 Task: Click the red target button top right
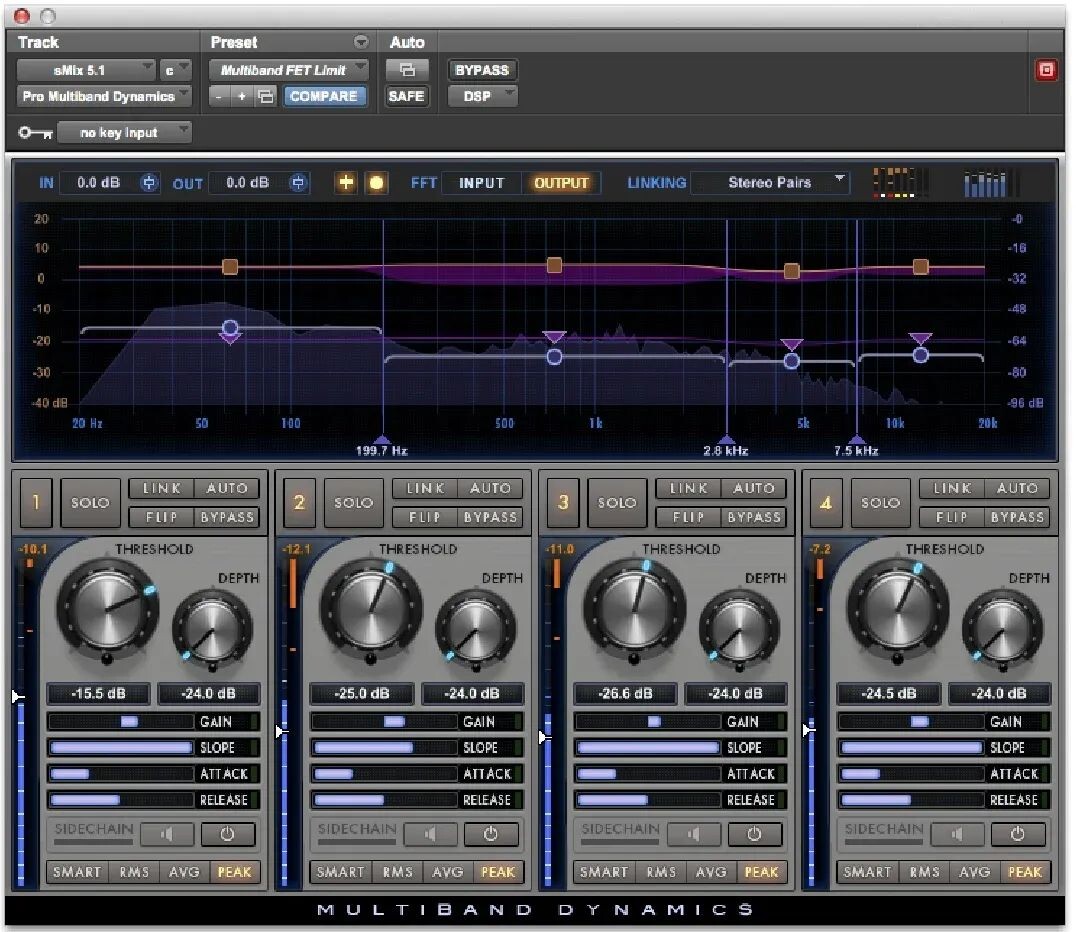[1045, 70]
